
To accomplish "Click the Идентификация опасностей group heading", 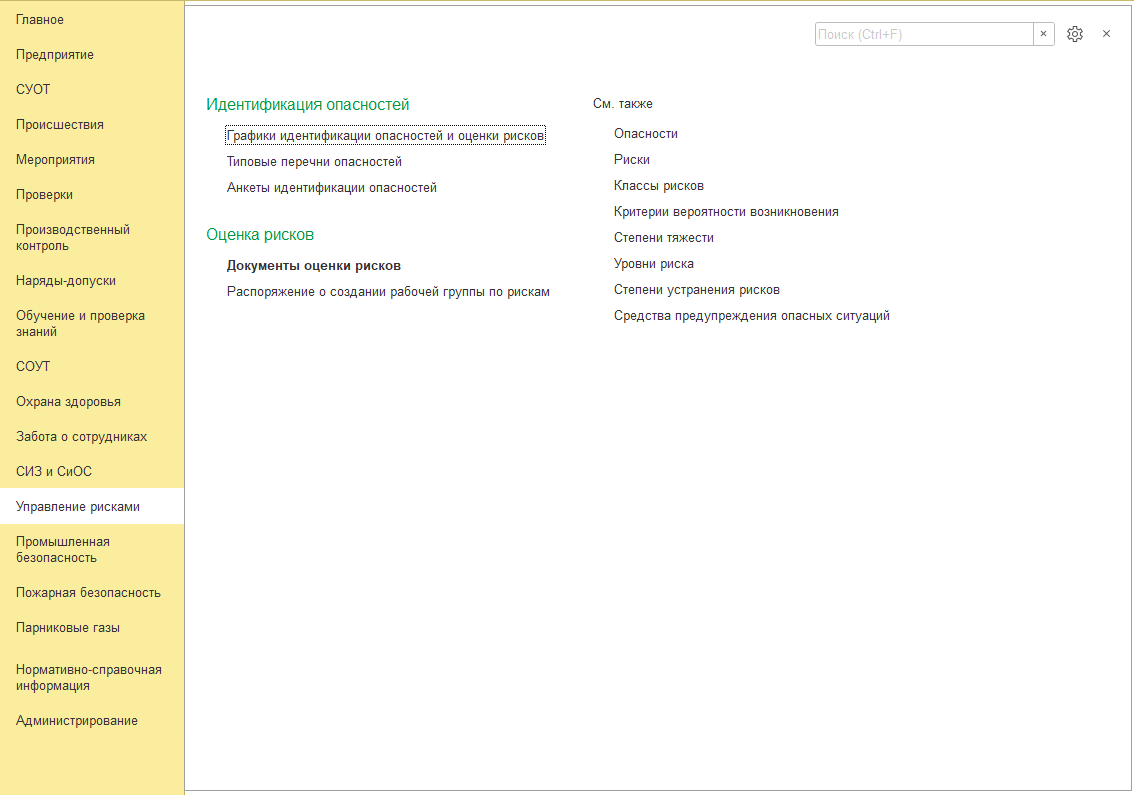I will (307, 105).
